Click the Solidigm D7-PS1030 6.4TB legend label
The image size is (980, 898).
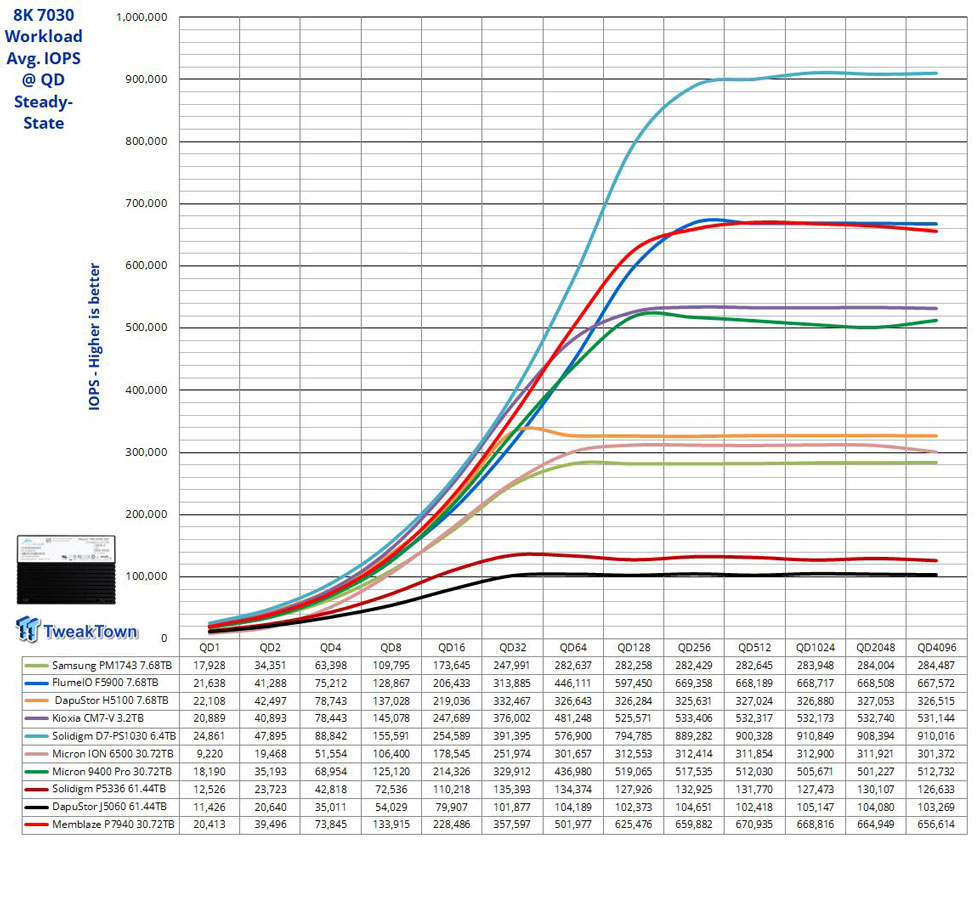(114, 736)
